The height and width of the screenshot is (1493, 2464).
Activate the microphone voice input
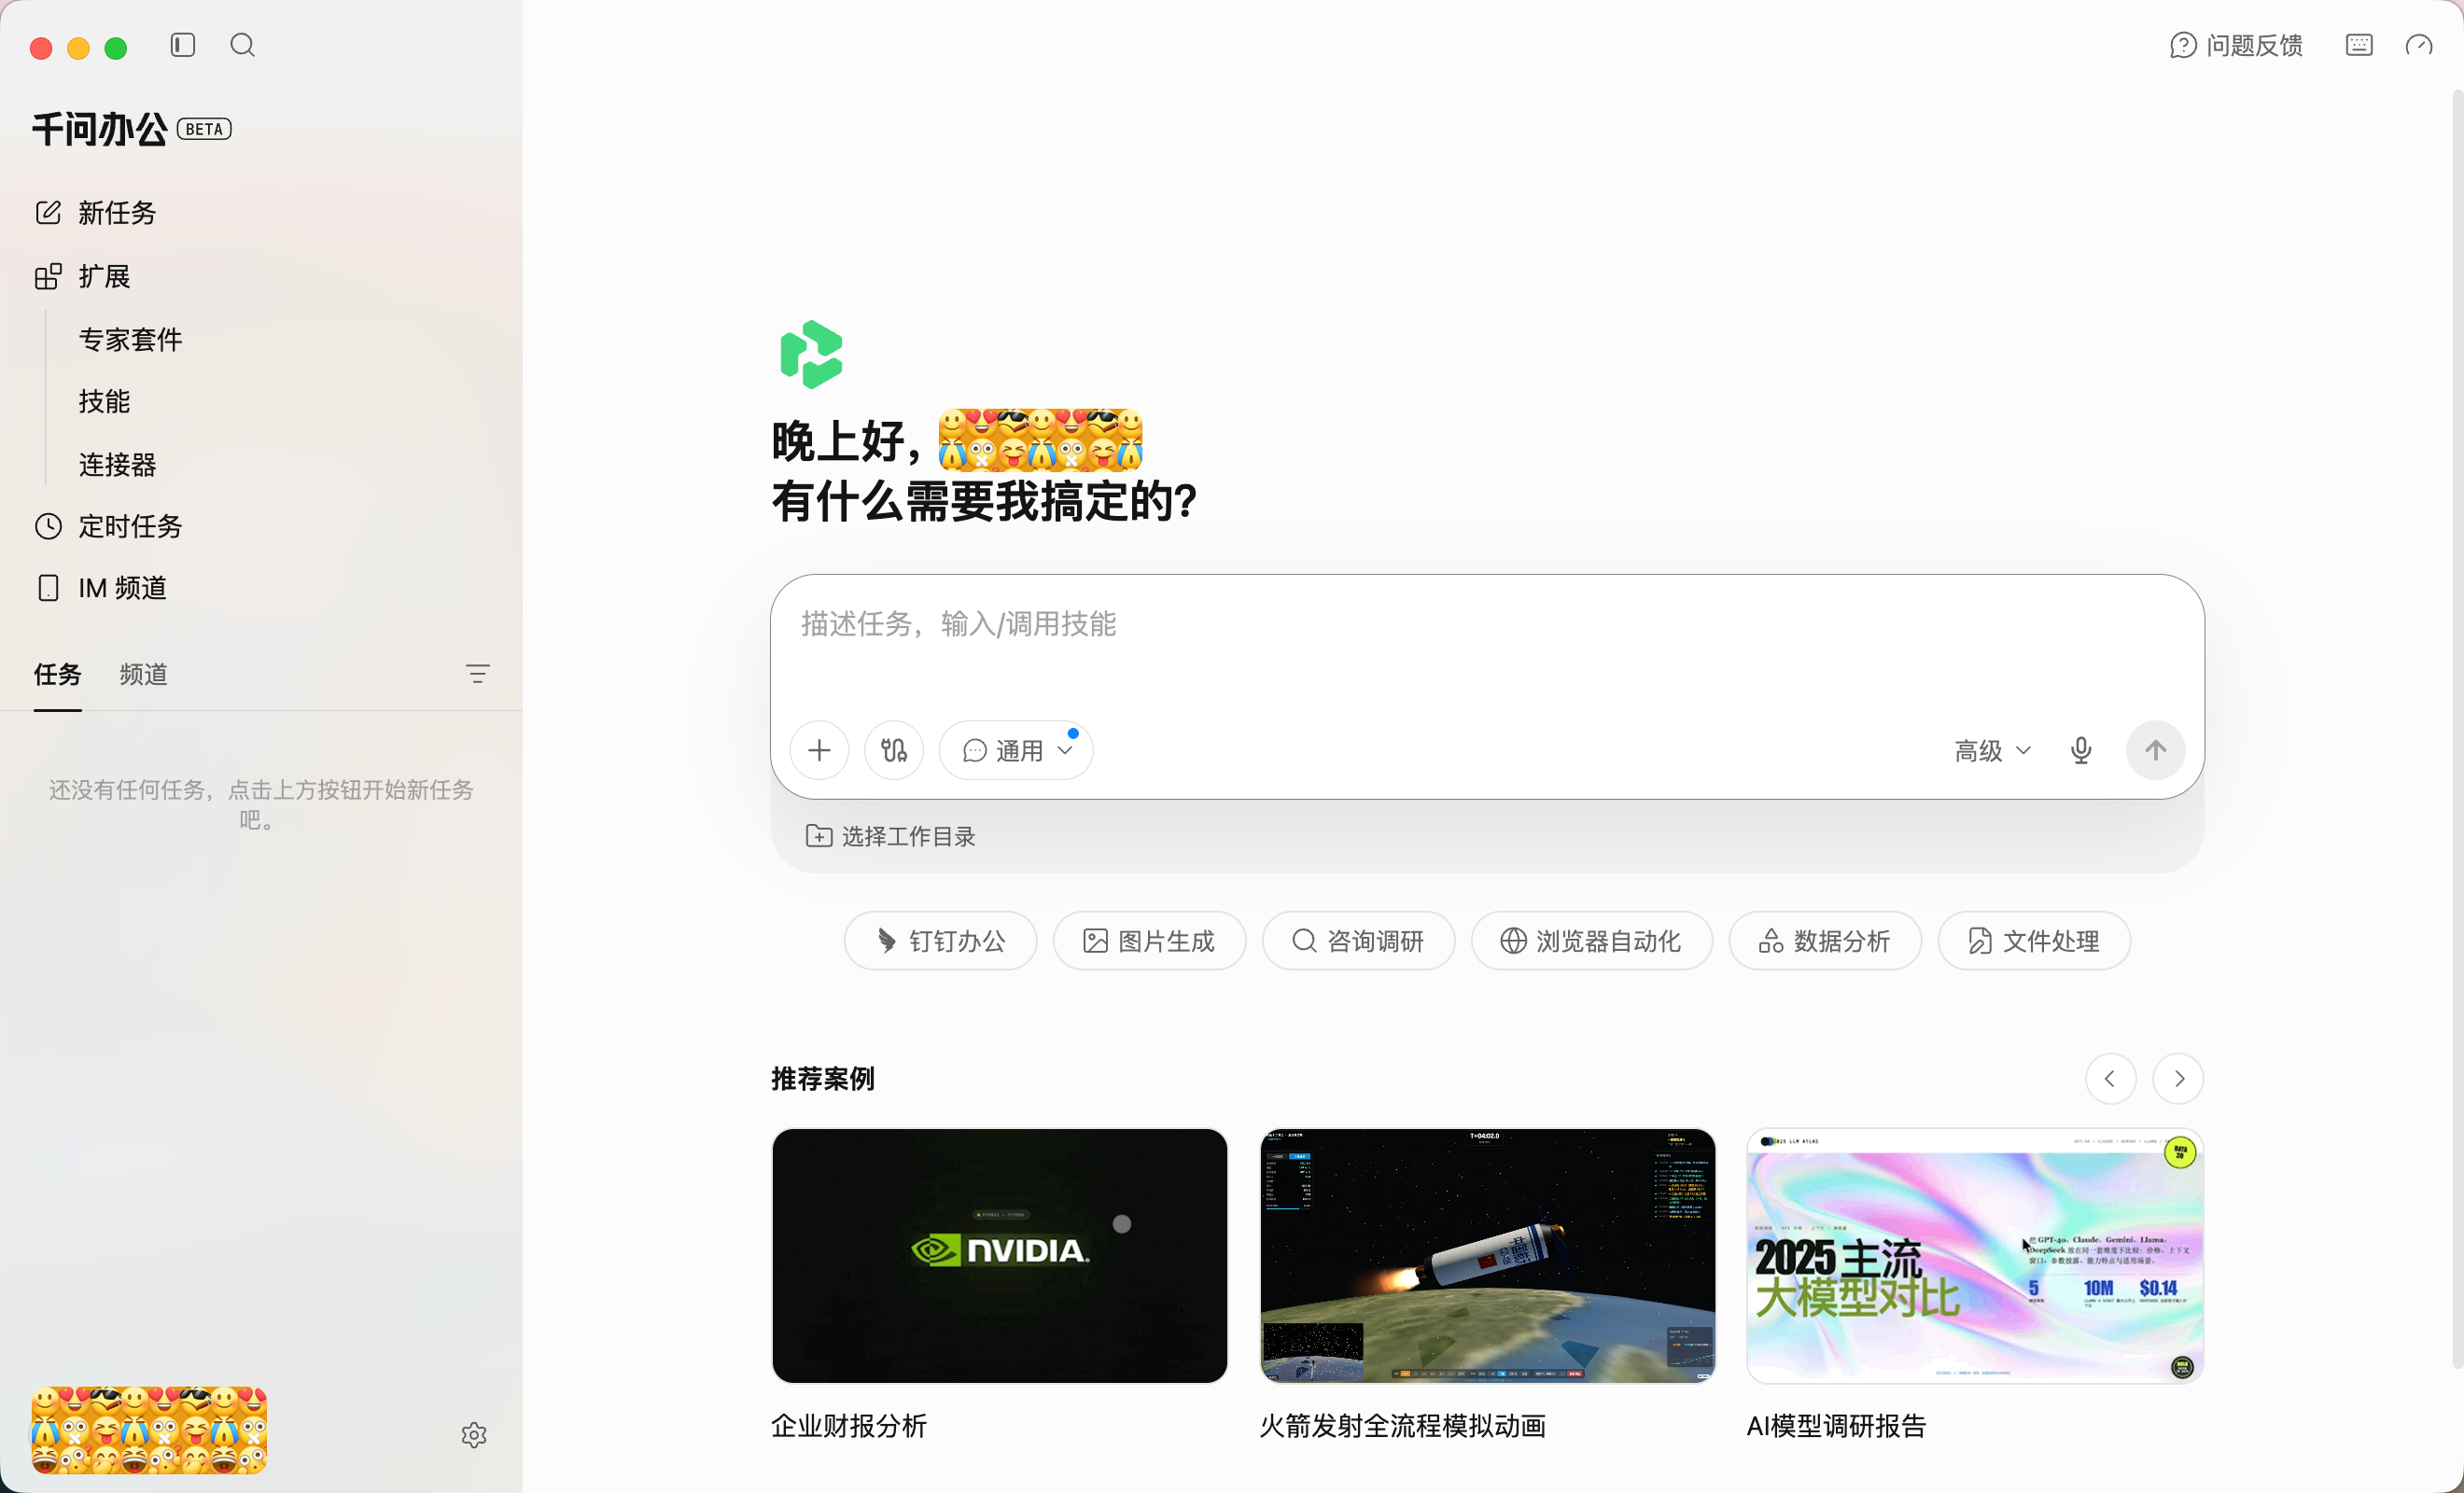point(2081,750)
